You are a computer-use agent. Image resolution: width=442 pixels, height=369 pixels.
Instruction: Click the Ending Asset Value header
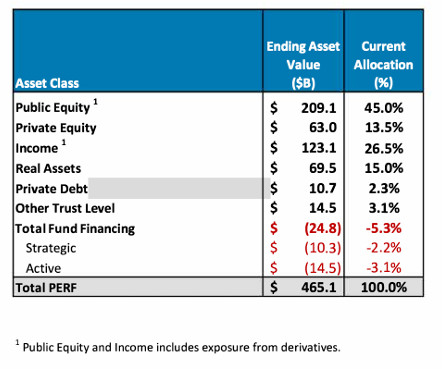[303, 65]
